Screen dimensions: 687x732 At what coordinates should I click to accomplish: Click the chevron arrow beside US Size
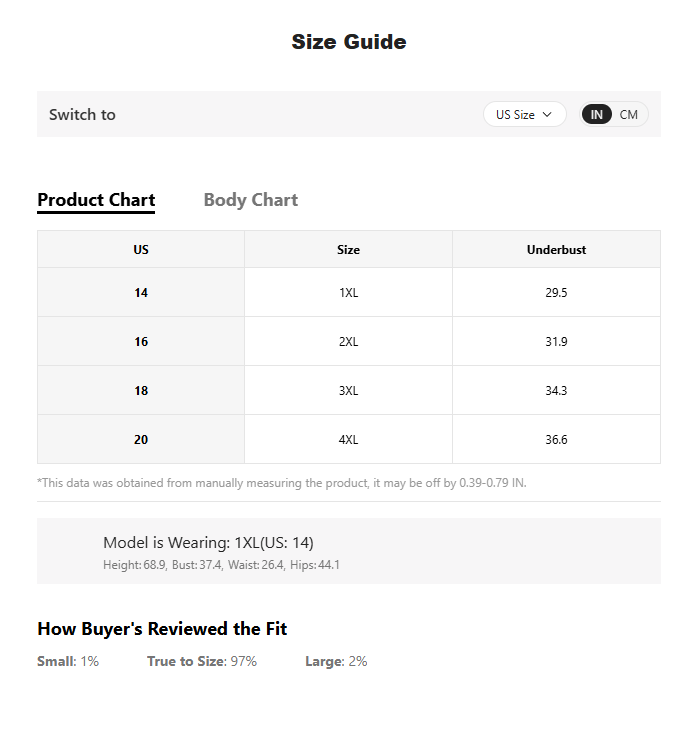[547, 114]
